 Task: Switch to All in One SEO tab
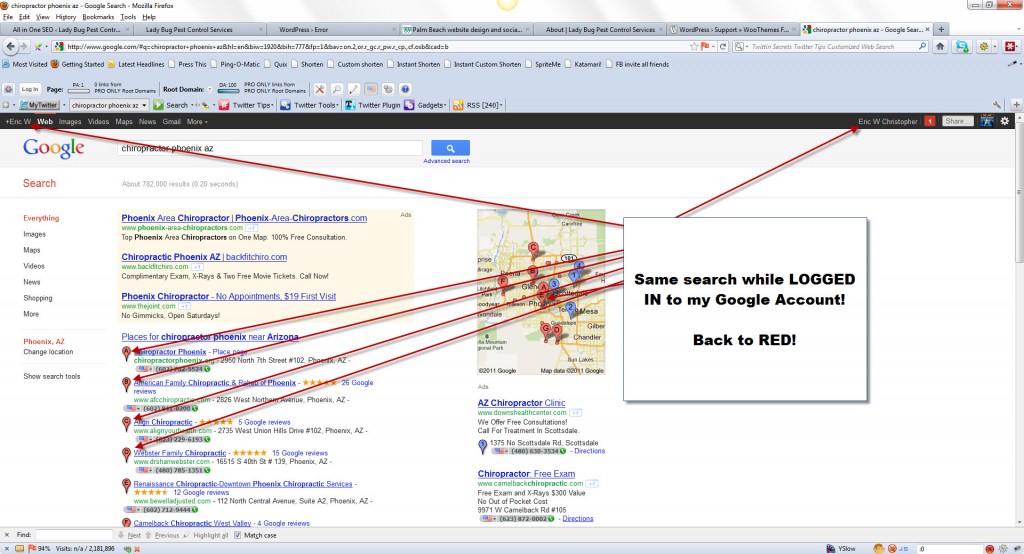(x=66, y=29)
